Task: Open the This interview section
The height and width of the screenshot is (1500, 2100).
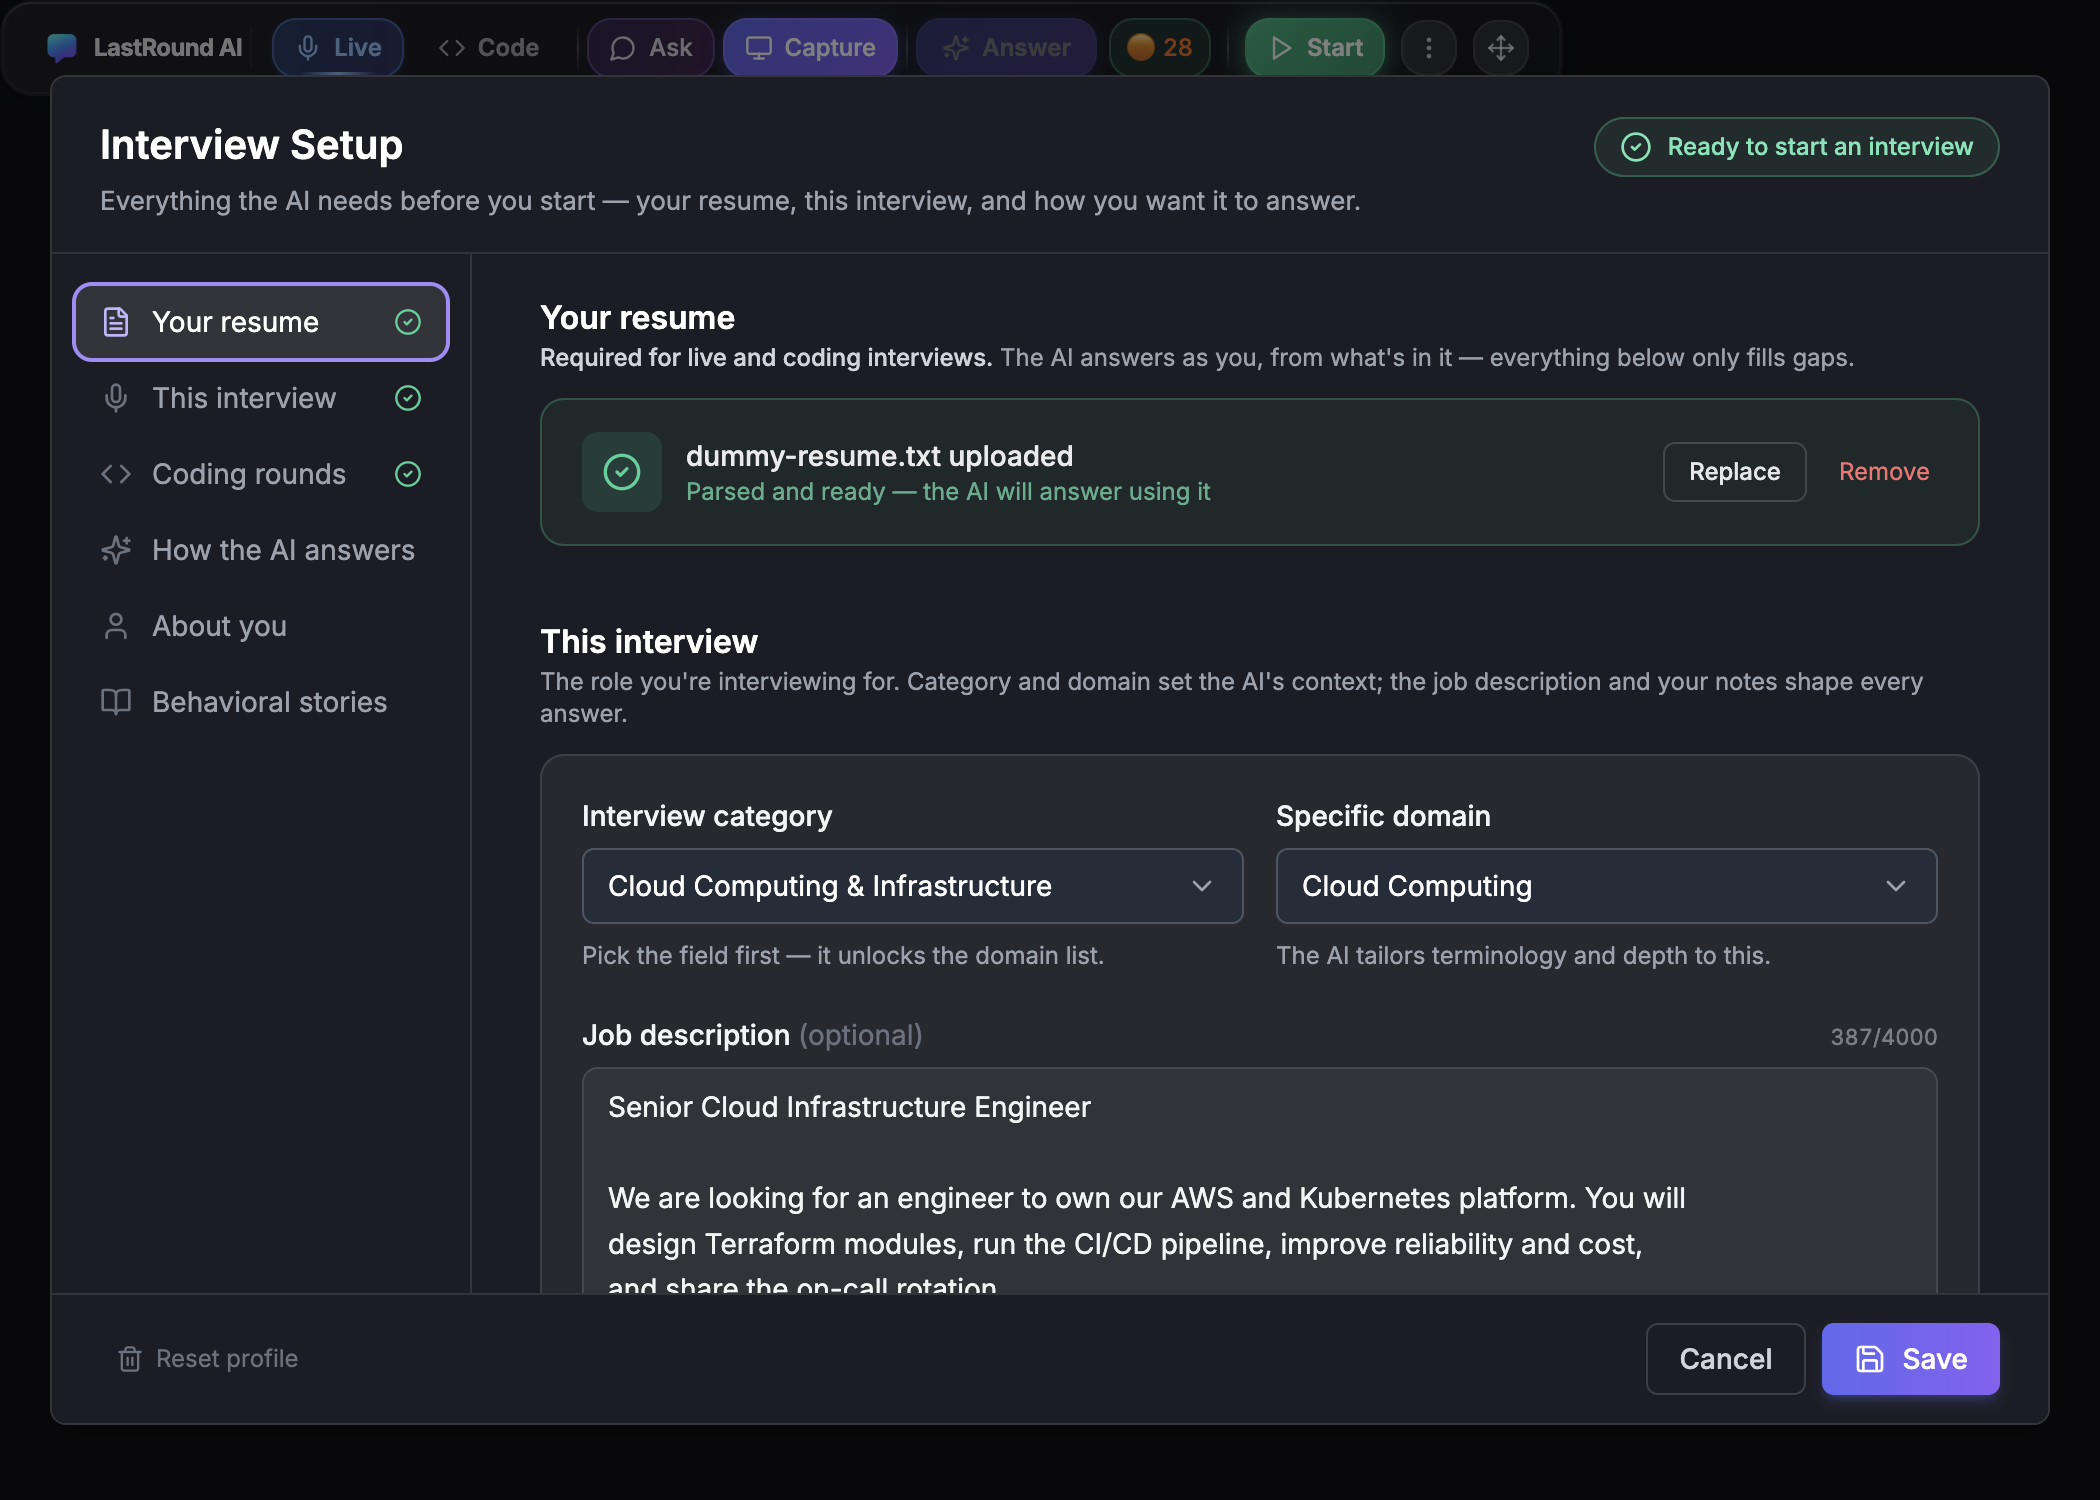Action: 261,398
